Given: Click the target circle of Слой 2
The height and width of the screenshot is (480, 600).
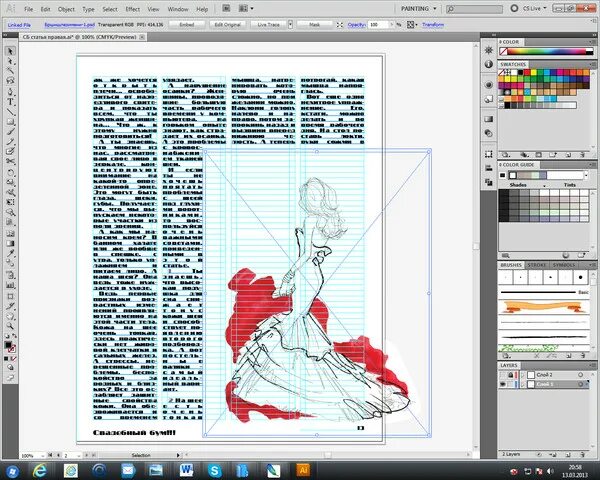Looking at the screenshot, I should [581, 375].
